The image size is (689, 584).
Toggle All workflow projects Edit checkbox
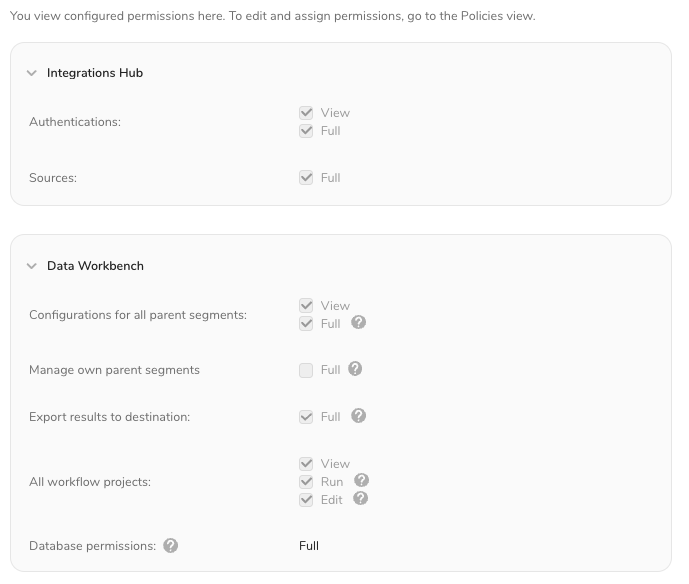[x=307, y=499]
